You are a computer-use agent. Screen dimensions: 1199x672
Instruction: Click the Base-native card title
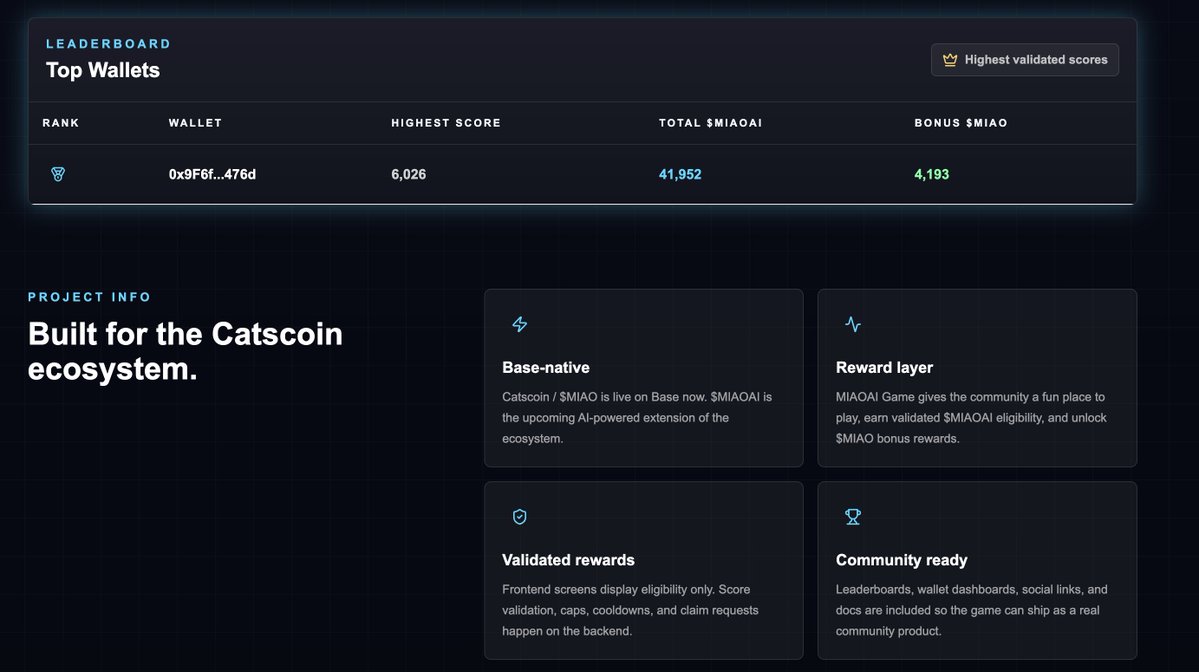[546, 368]
